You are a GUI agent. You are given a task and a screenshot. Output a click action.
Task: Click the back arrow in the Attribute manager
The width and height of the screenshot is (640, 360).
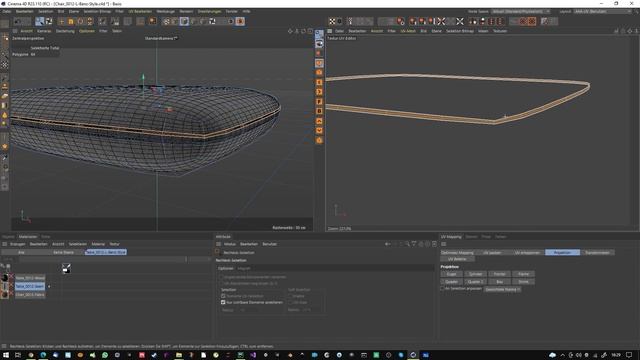coord(387,244)
